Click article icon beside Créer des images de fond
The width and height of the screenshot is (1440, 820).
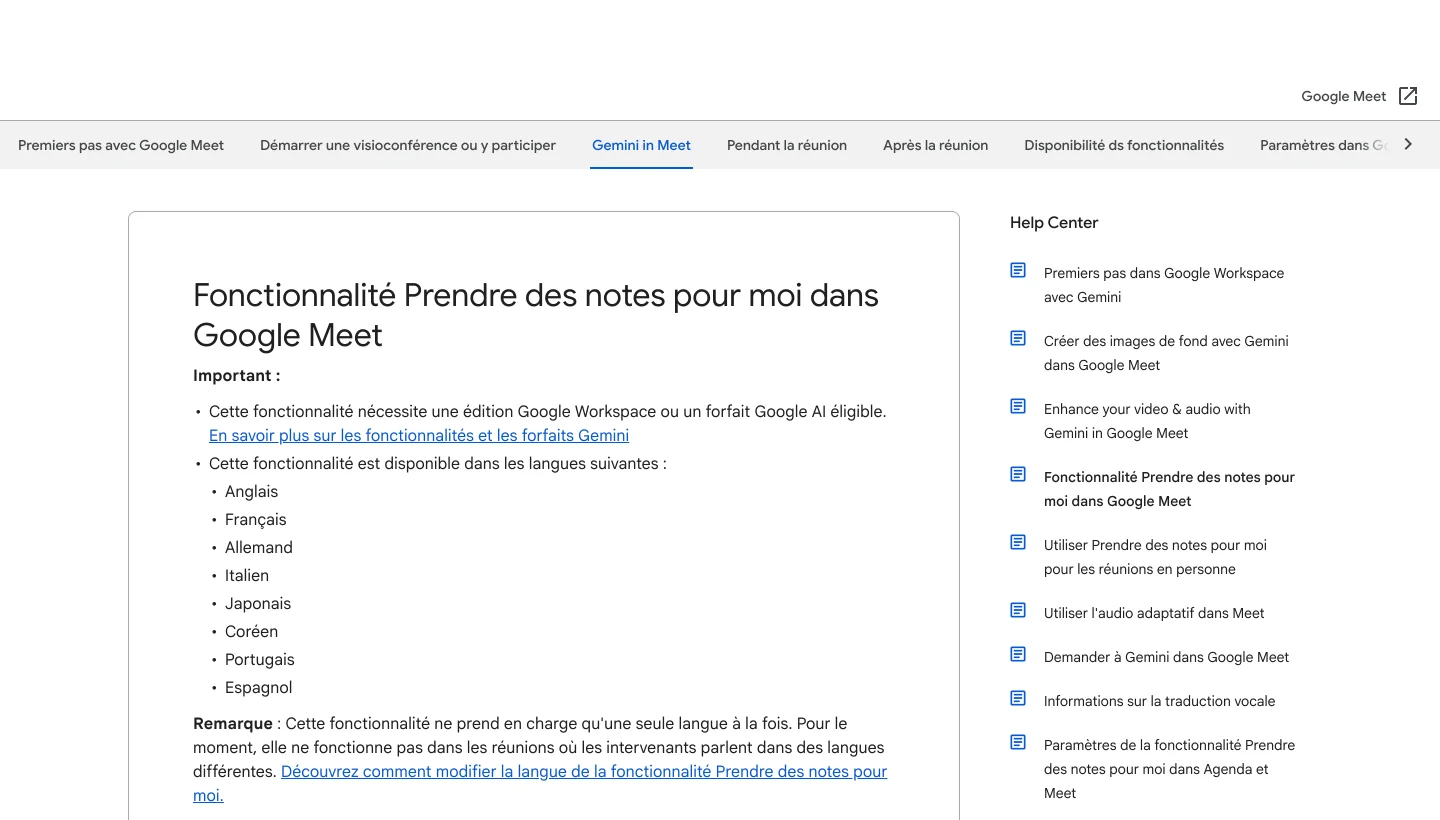coord(1018,339)
